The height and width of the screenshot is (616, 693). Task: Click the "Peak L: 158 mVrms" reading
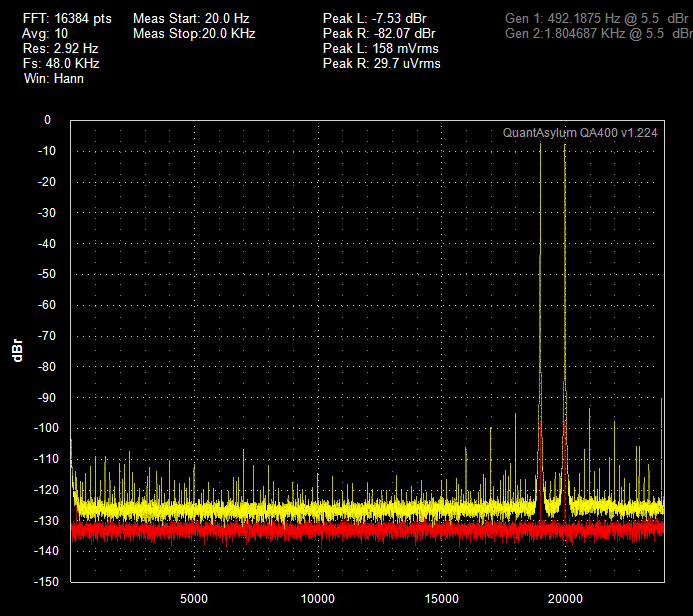(x=381, y=49)
